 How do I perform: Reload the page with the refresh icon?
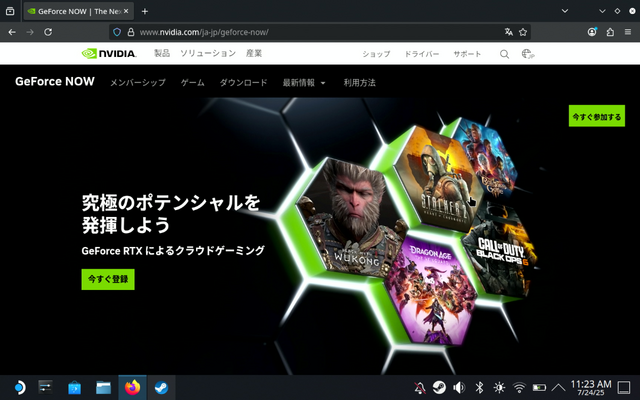click(48, 32)
